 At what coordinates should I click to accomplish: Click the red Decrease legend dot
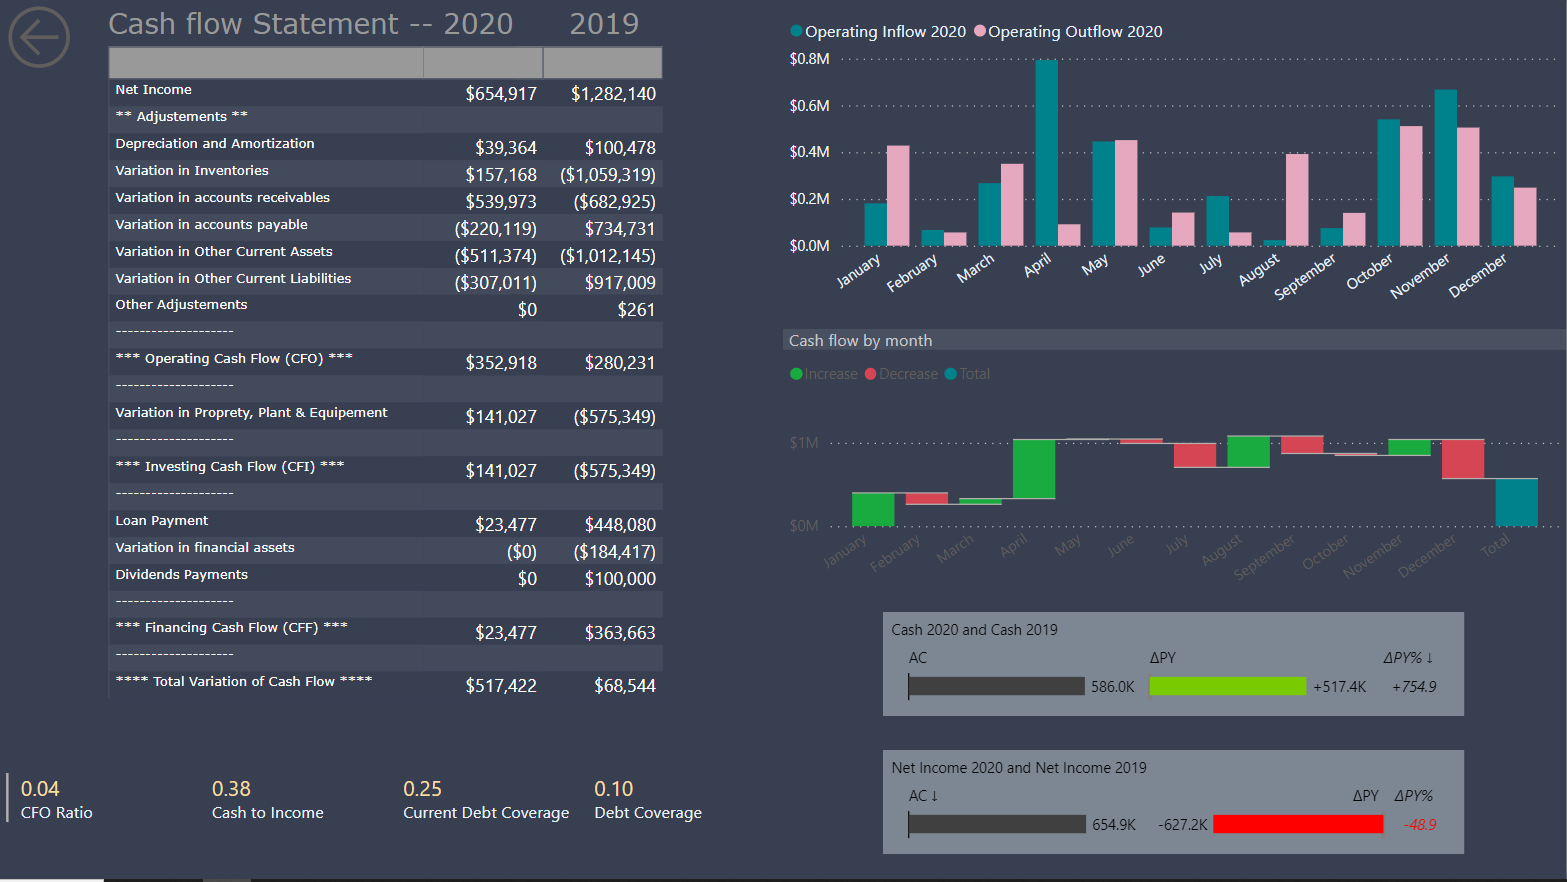tap(870, 374)
